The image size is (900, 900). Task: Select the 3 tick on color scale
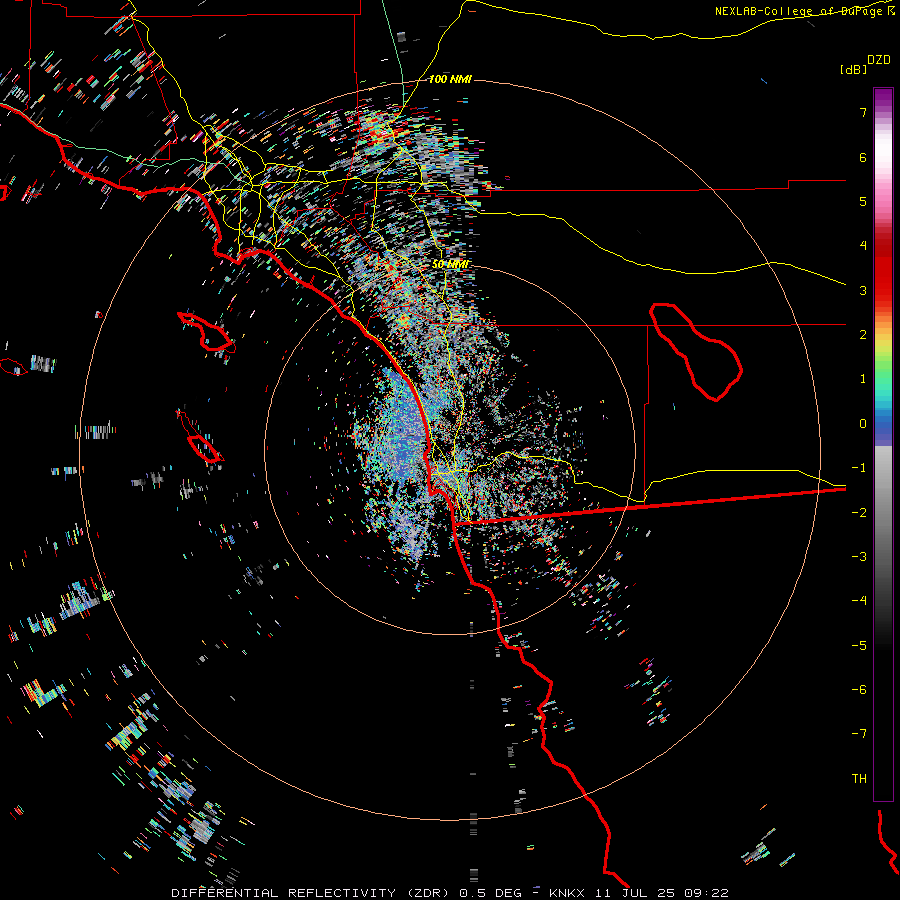click(863, 290)
